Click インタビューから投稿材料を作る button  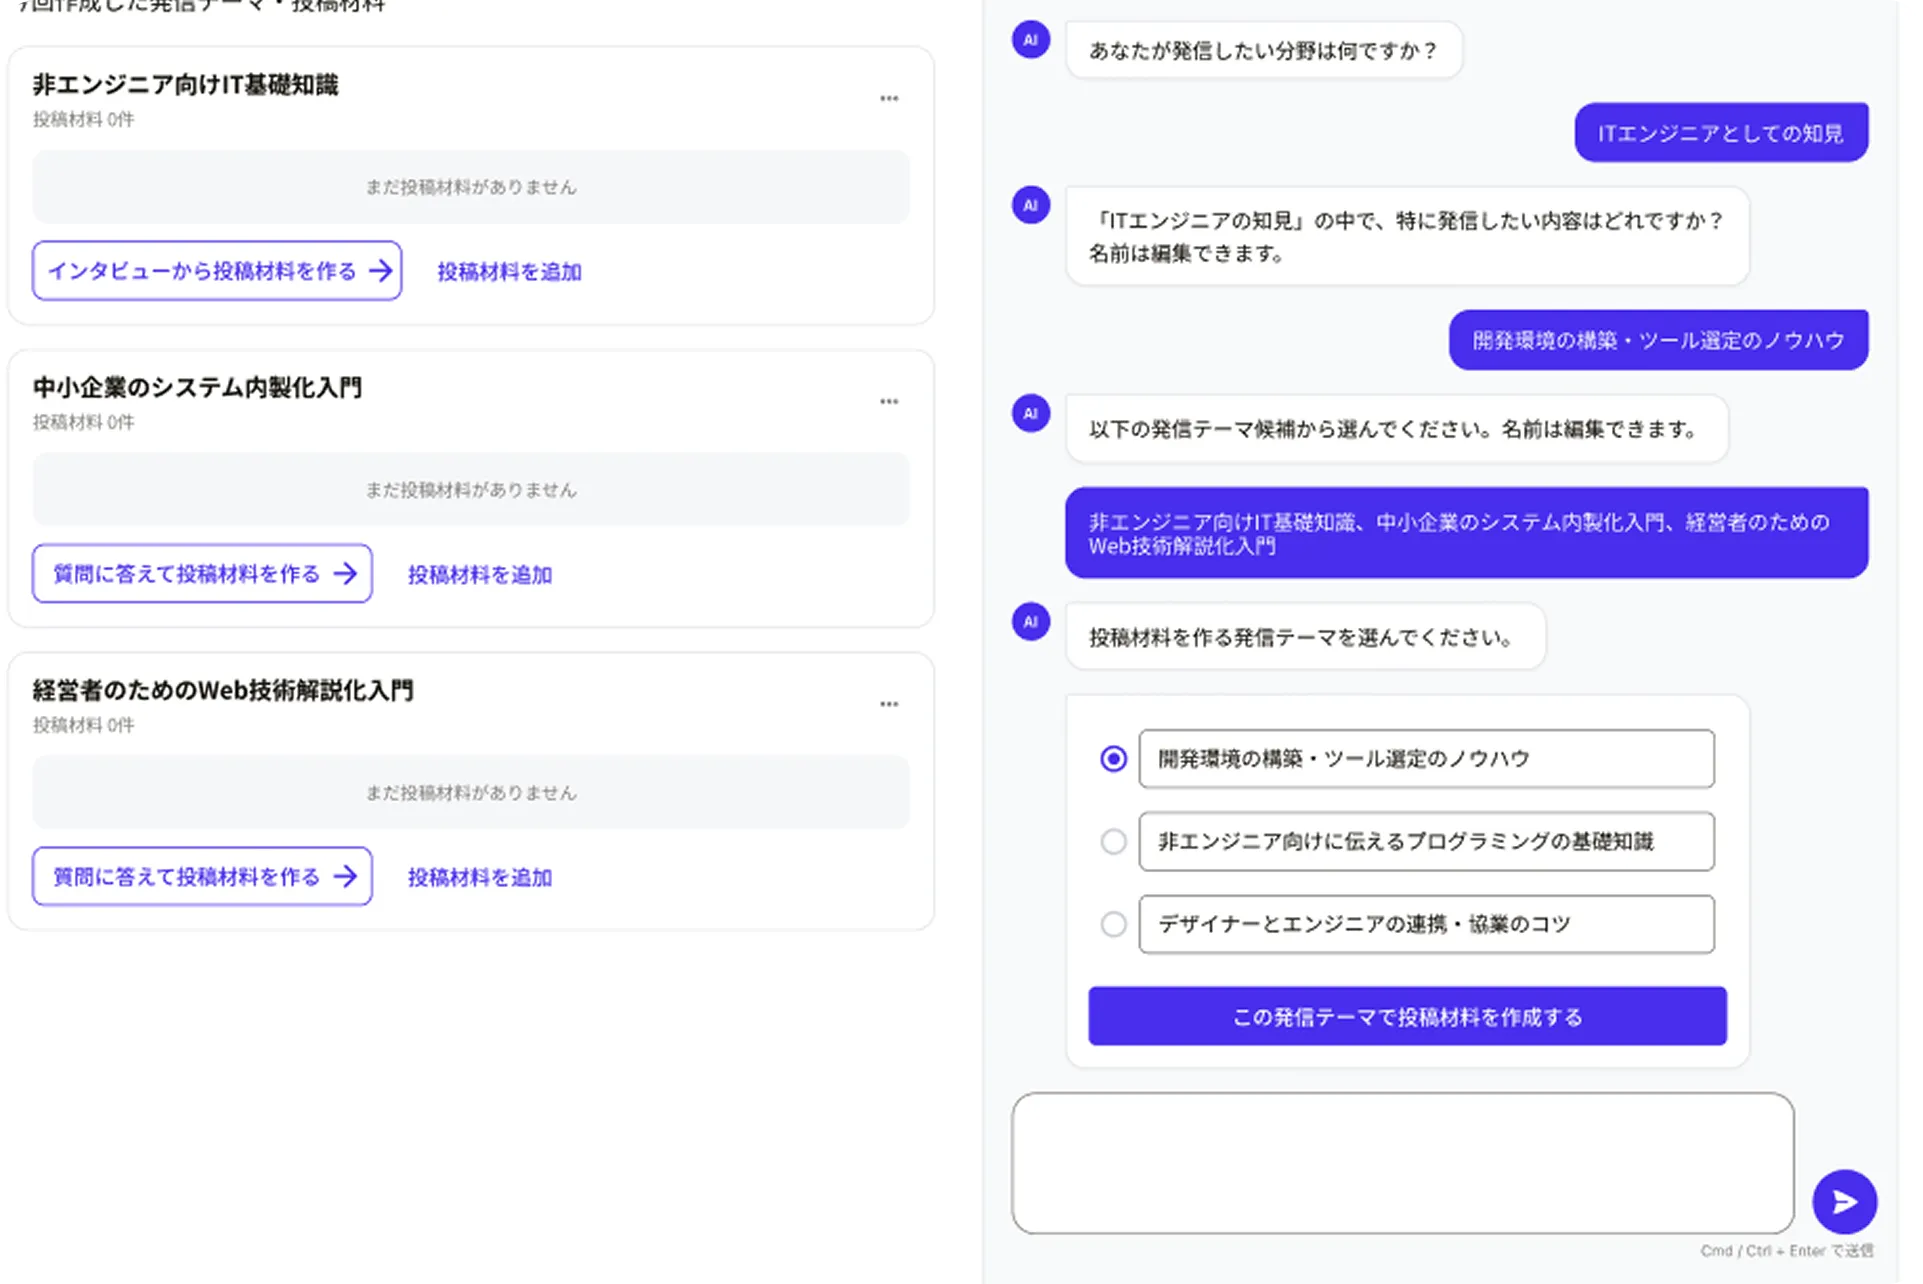[x=217, y=271]
